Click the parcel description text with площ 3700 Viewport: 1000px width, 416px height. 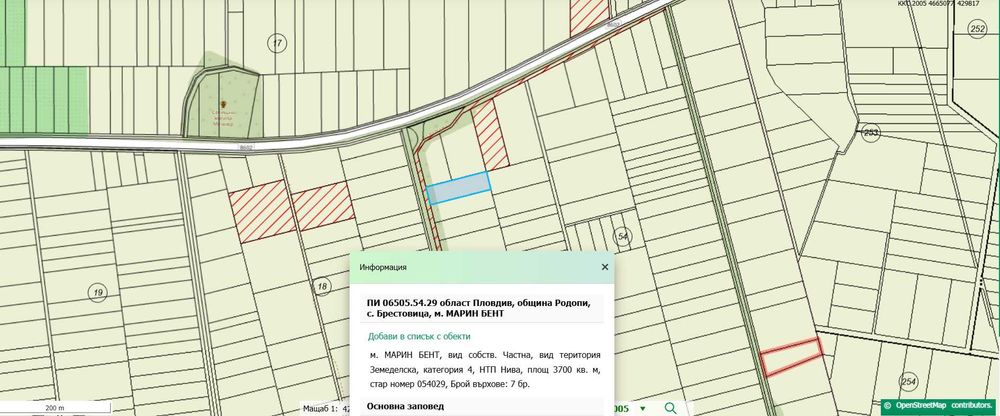[485, 369]
